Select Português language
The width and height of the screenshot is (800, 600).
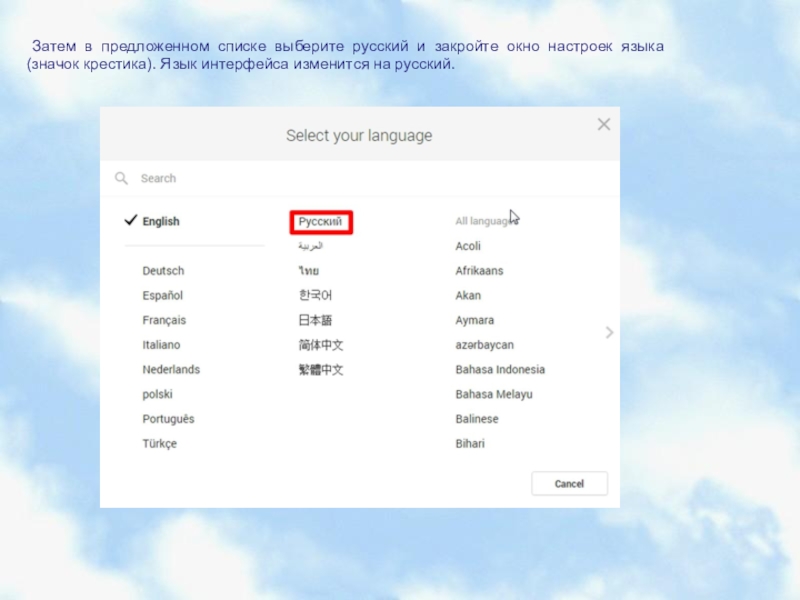coord(168,419)
